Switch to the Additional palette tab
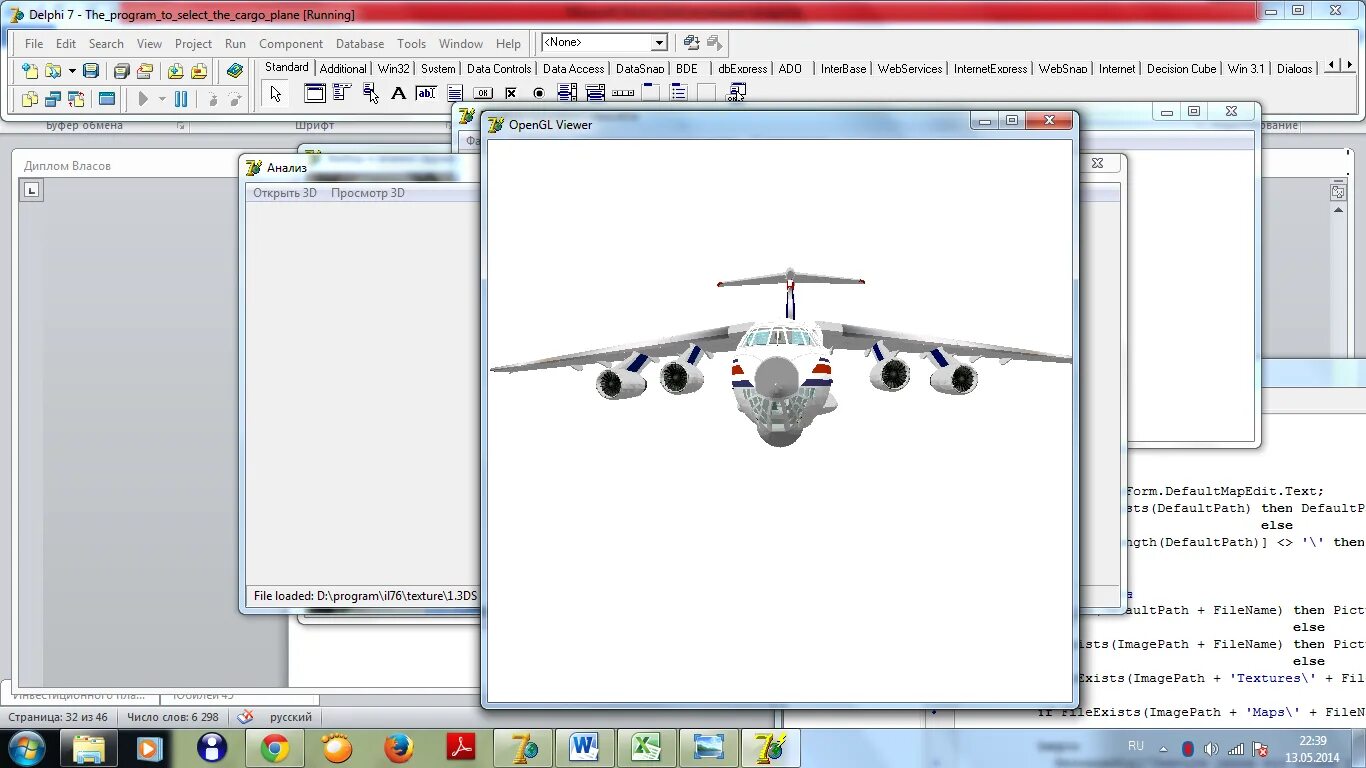The height and width of the screenshot is (768, 1366). (x=343, y=69)
